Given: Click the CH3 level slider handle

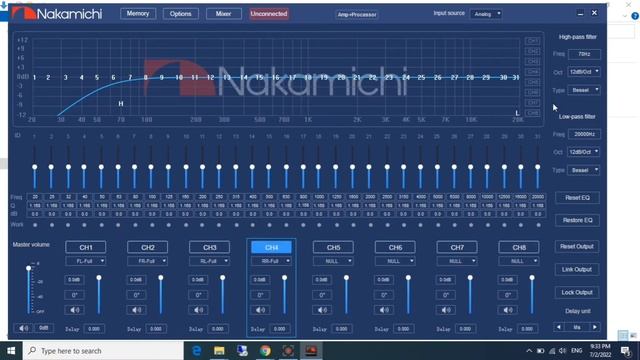Looking at the screenshot, I should [222, 278].
